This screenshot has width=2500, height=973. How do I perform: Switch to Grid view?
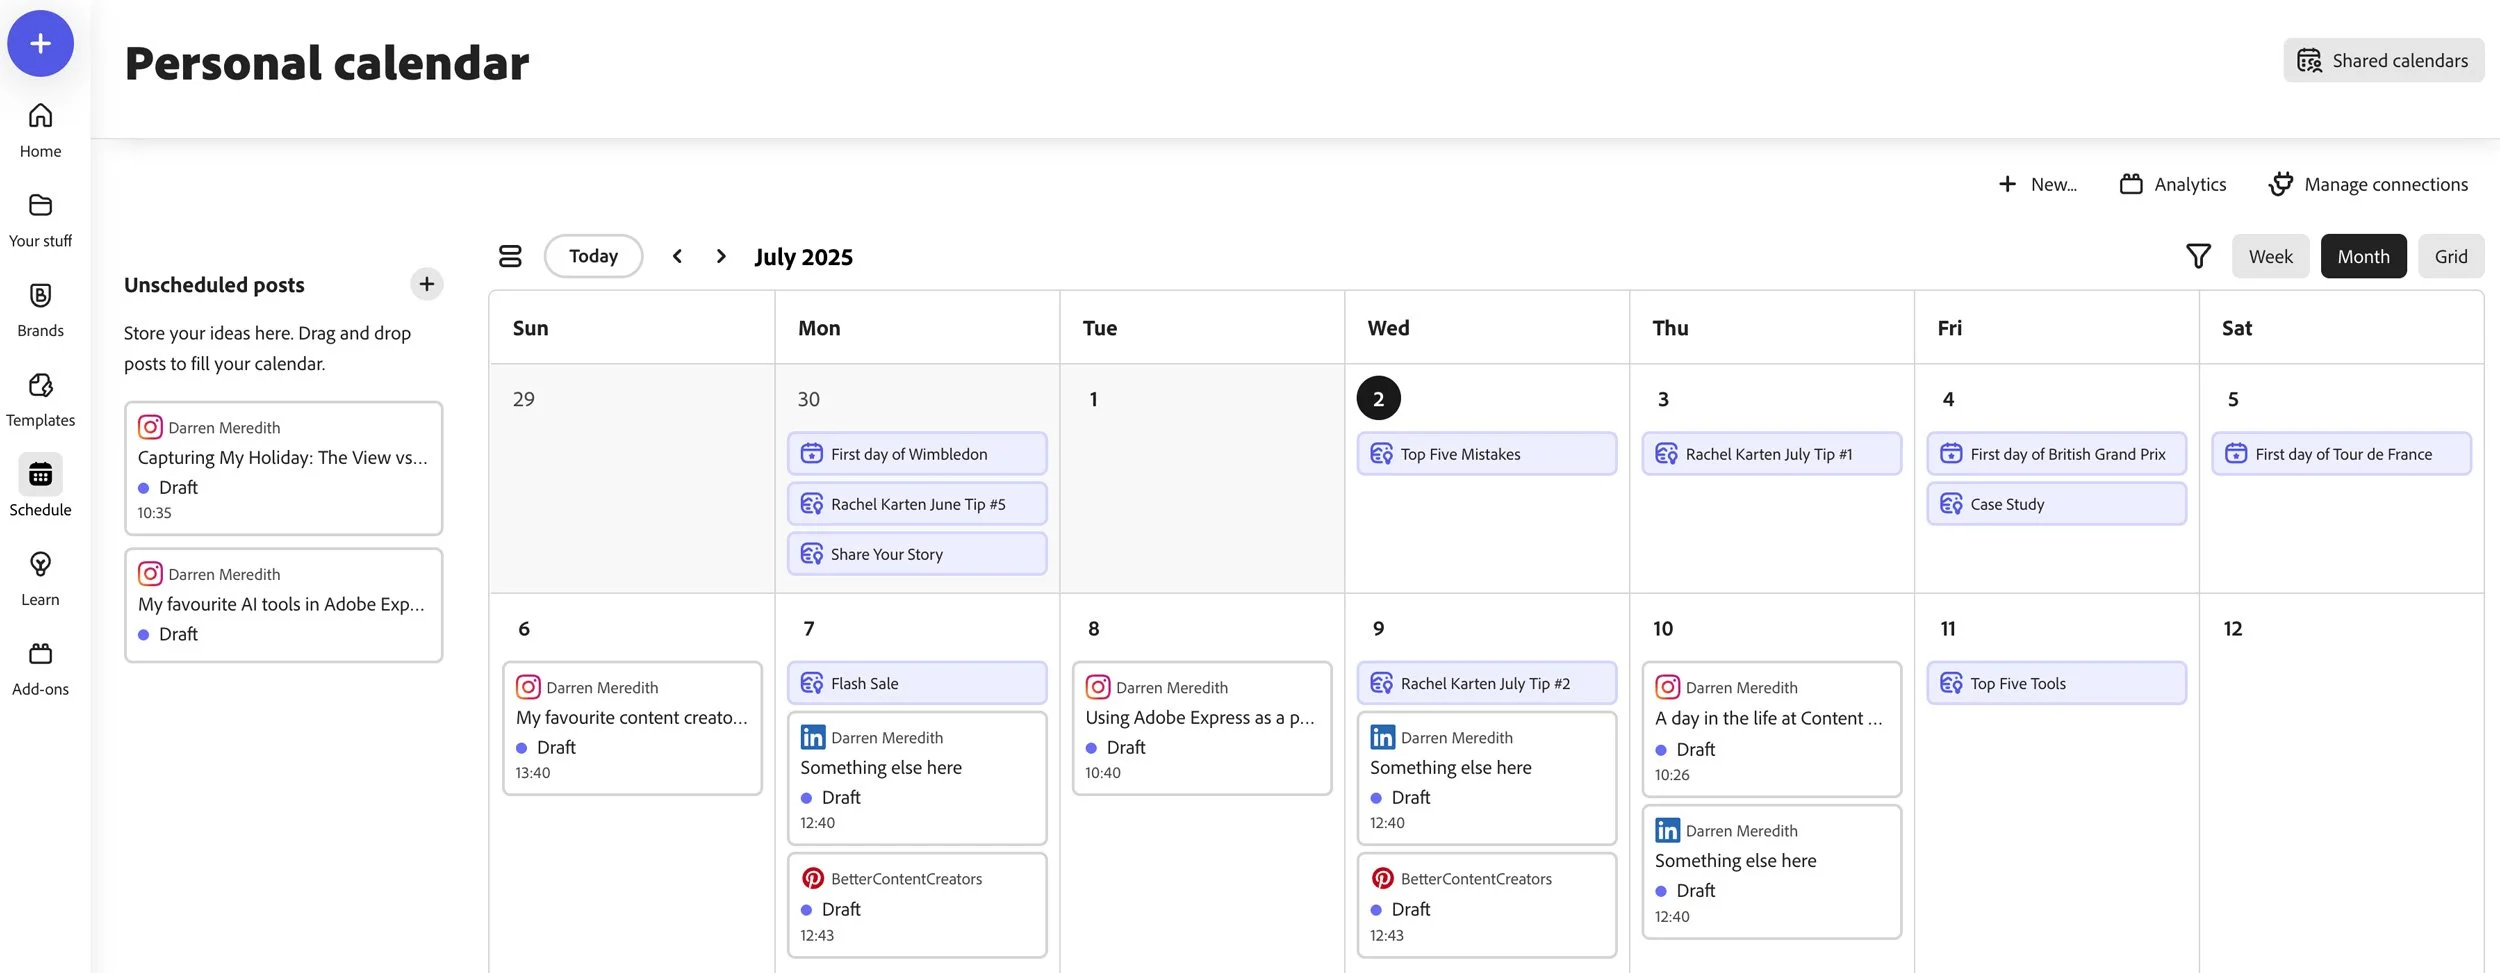2450,257
